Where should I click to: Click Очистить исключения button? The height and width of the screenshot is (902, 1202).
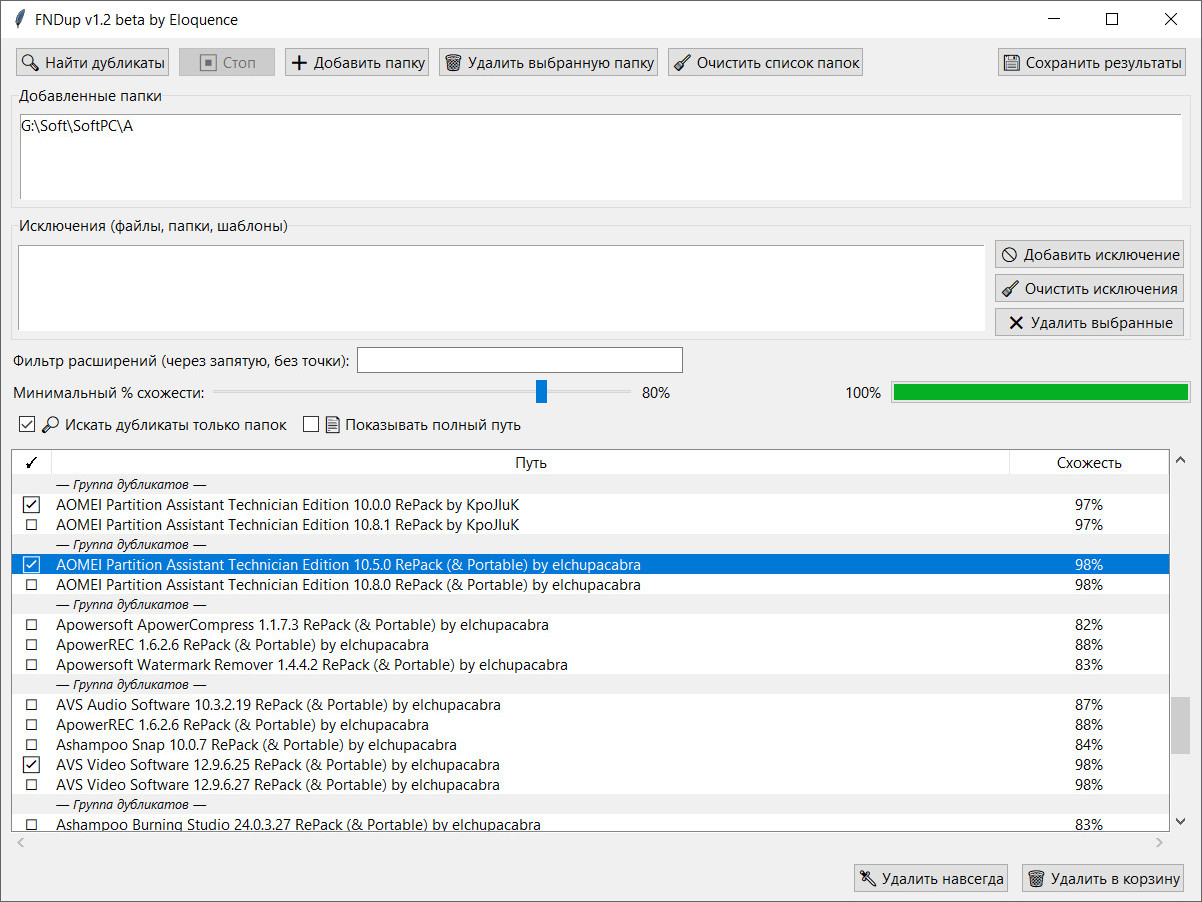pyautogui.click(x=1090, y=289)
